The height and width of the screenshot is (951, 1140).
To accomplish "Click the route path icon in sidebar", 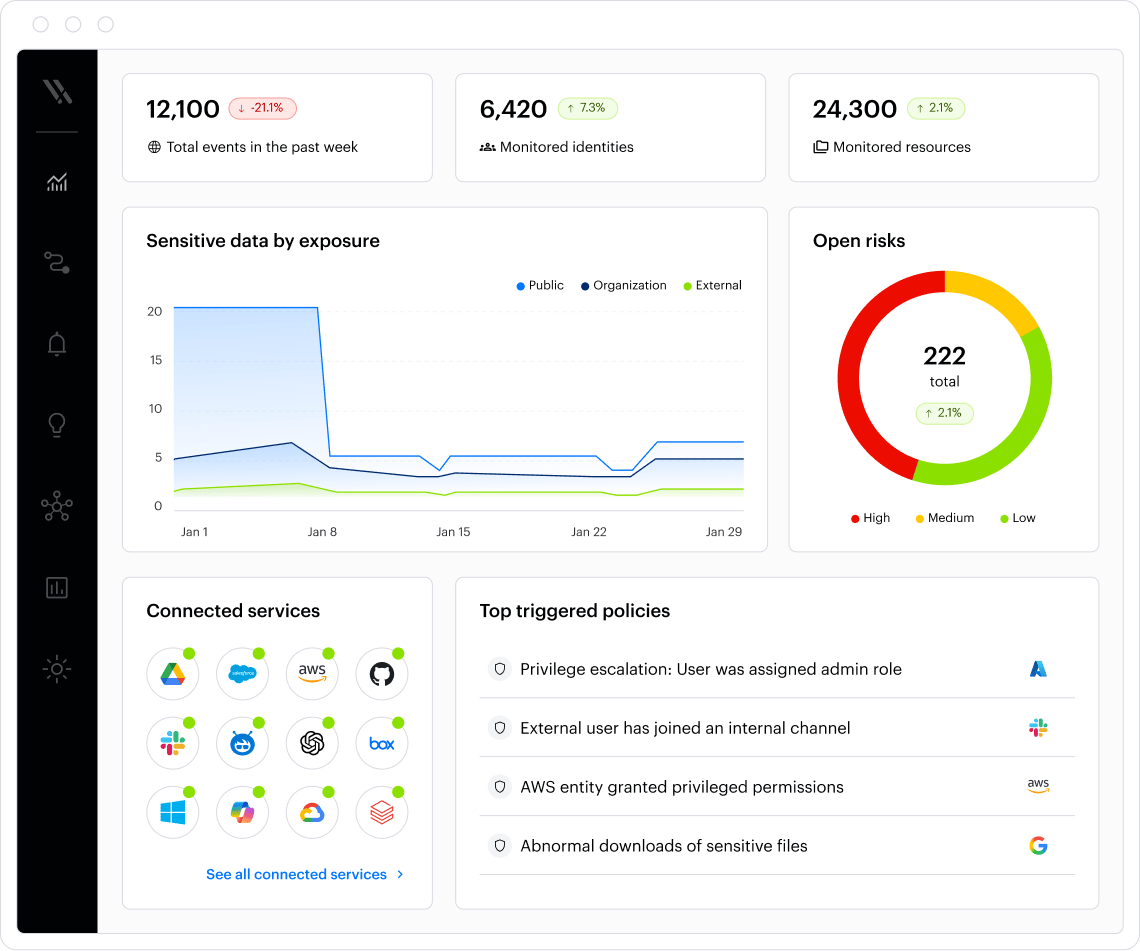I will [57, 263].
